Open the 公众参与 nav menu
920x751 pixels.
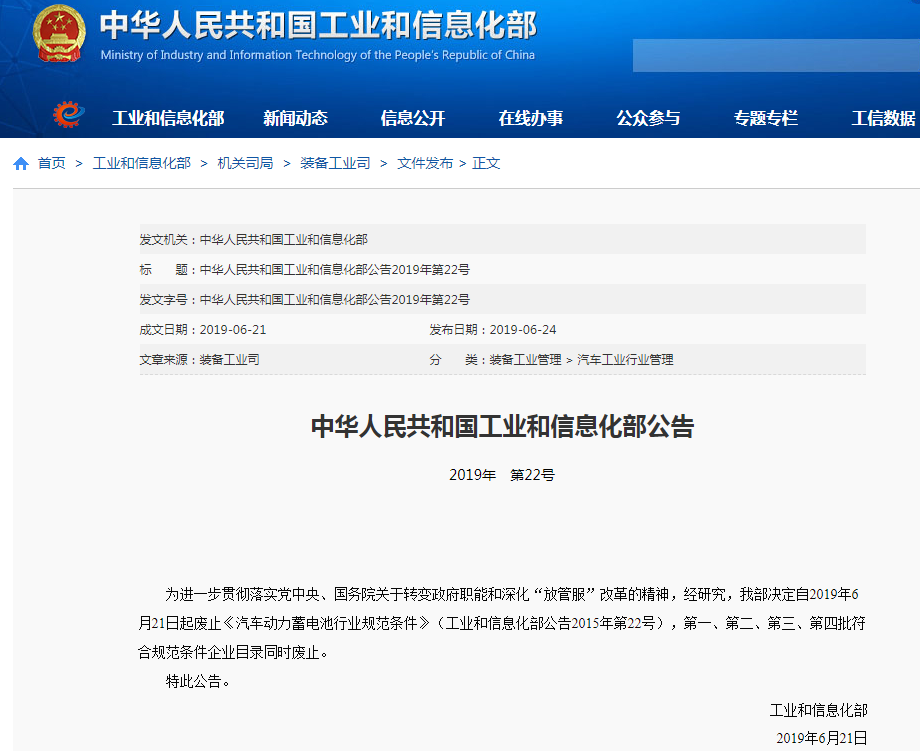(x=648, y=118)
